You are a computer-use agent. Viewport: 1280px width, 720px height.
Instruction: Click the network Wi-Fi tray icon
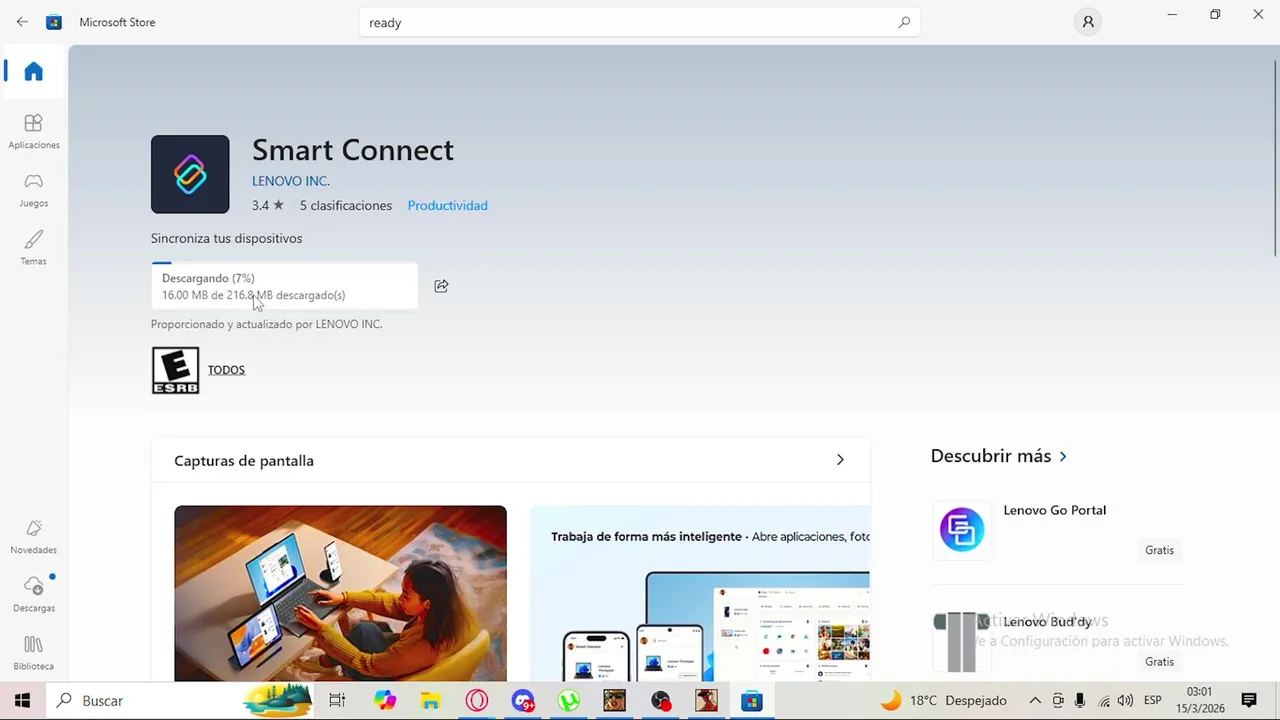[1104, 700]
